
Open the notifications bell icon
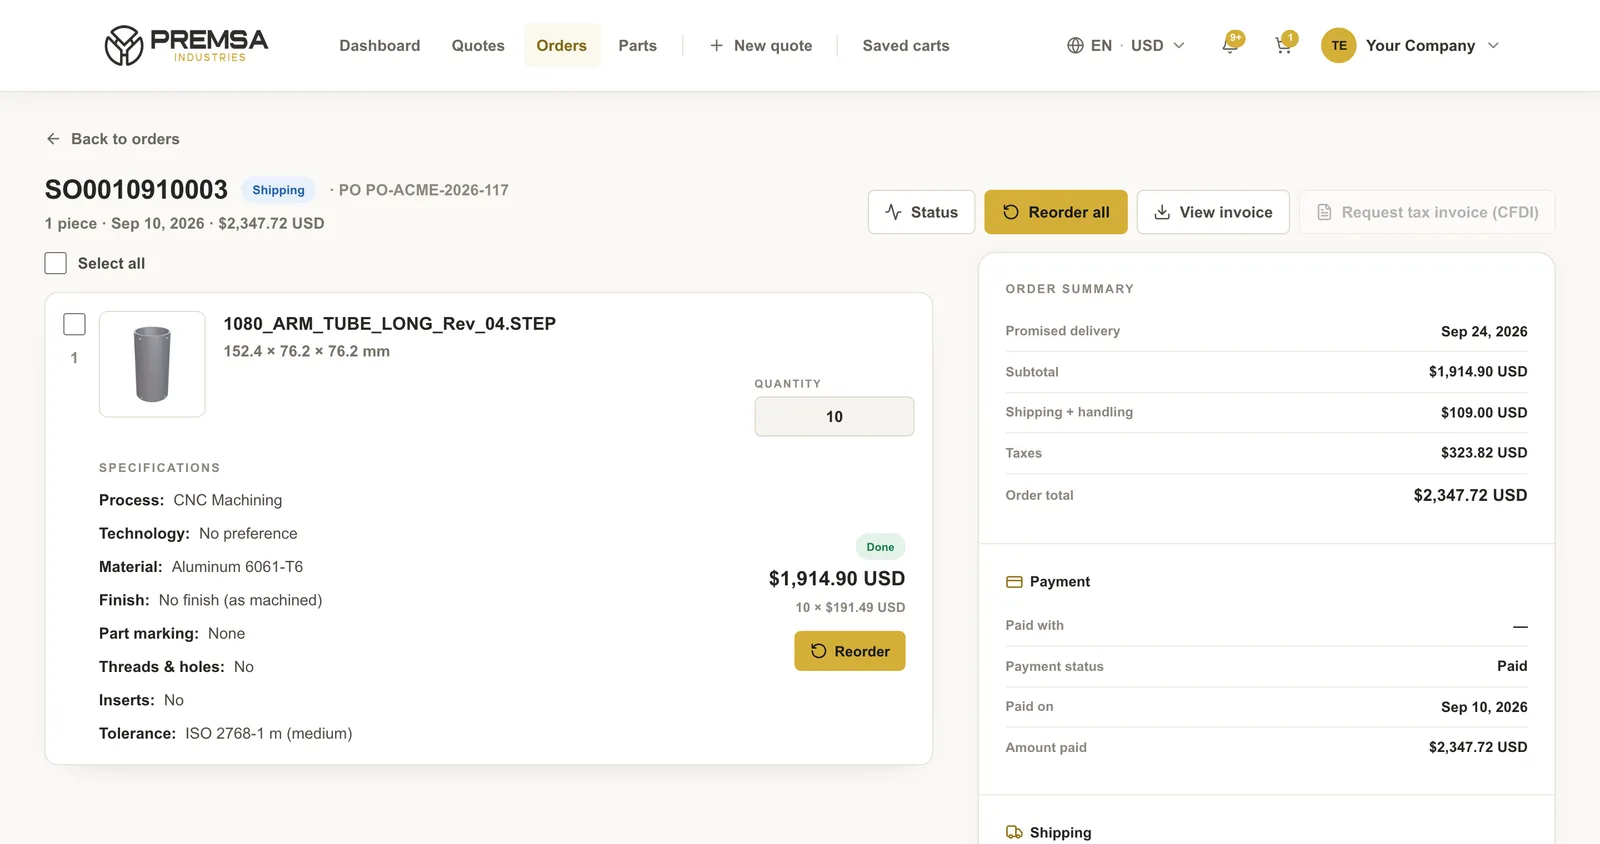point(1231,45)
